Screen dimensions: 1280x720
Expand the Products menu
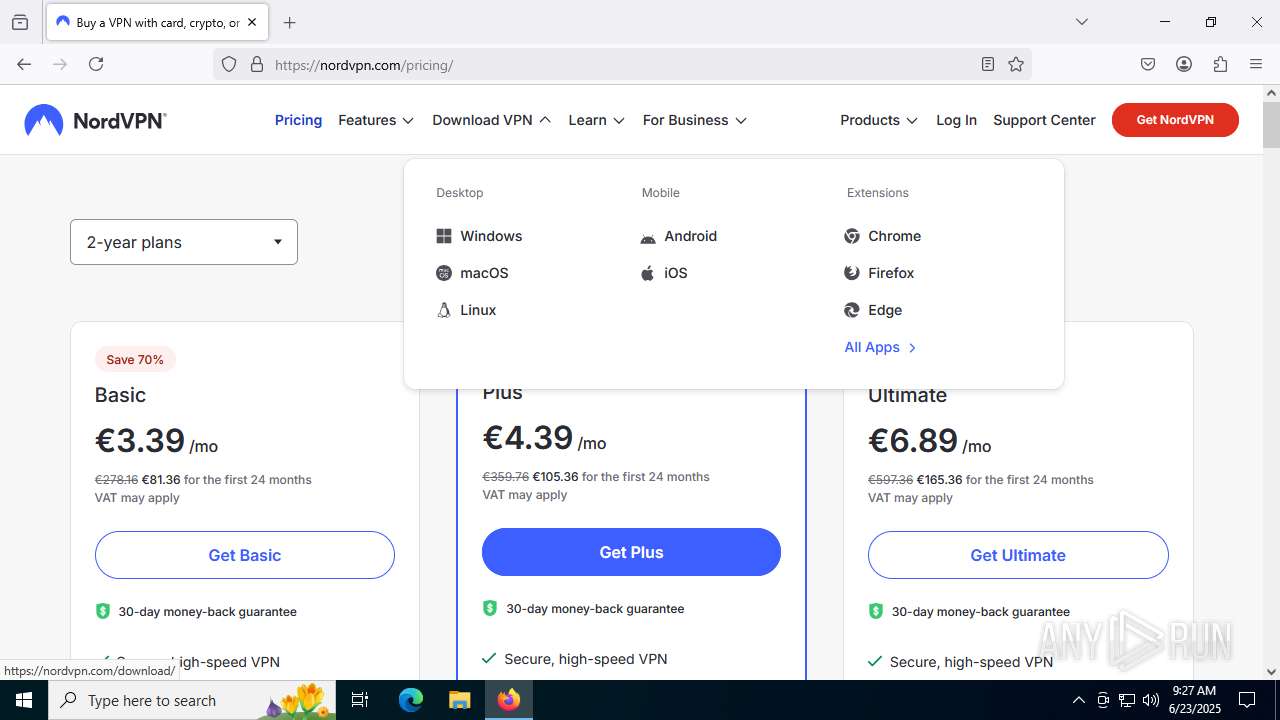pos(879,120)
